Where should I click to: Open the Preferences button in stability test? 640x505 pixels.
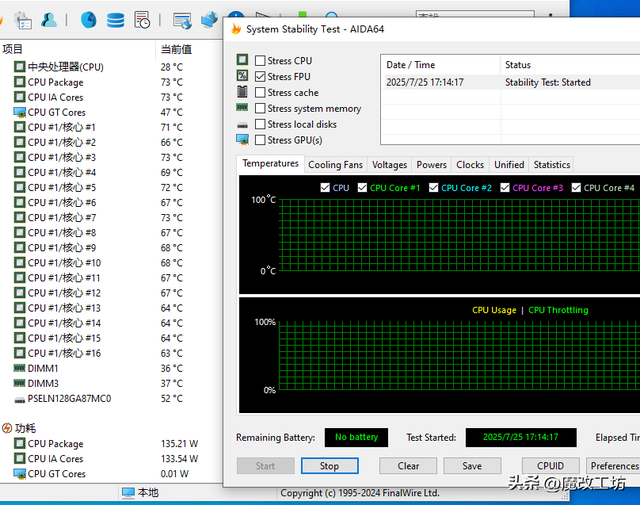(x=613, y=466)
